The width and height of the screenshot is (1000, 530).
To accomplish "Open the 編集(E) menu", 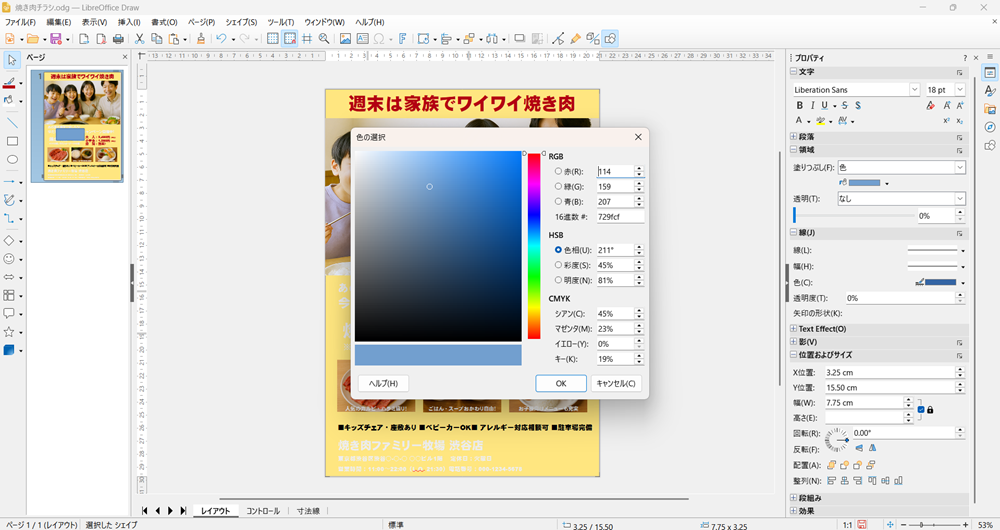I will pyautogui.click(x=59, y=22).
